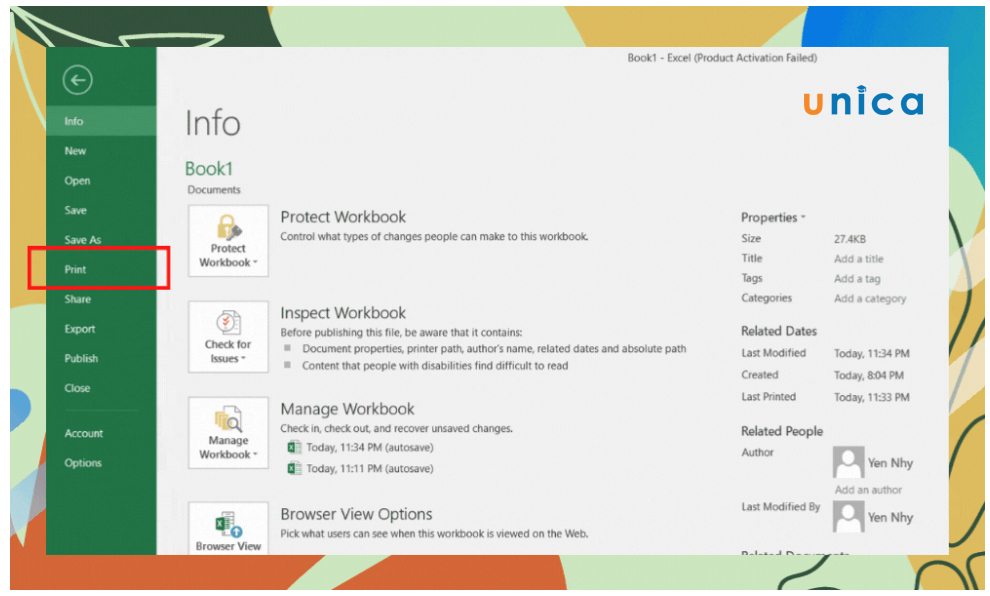Click the Last Modified time 11:34 PM

871,354
